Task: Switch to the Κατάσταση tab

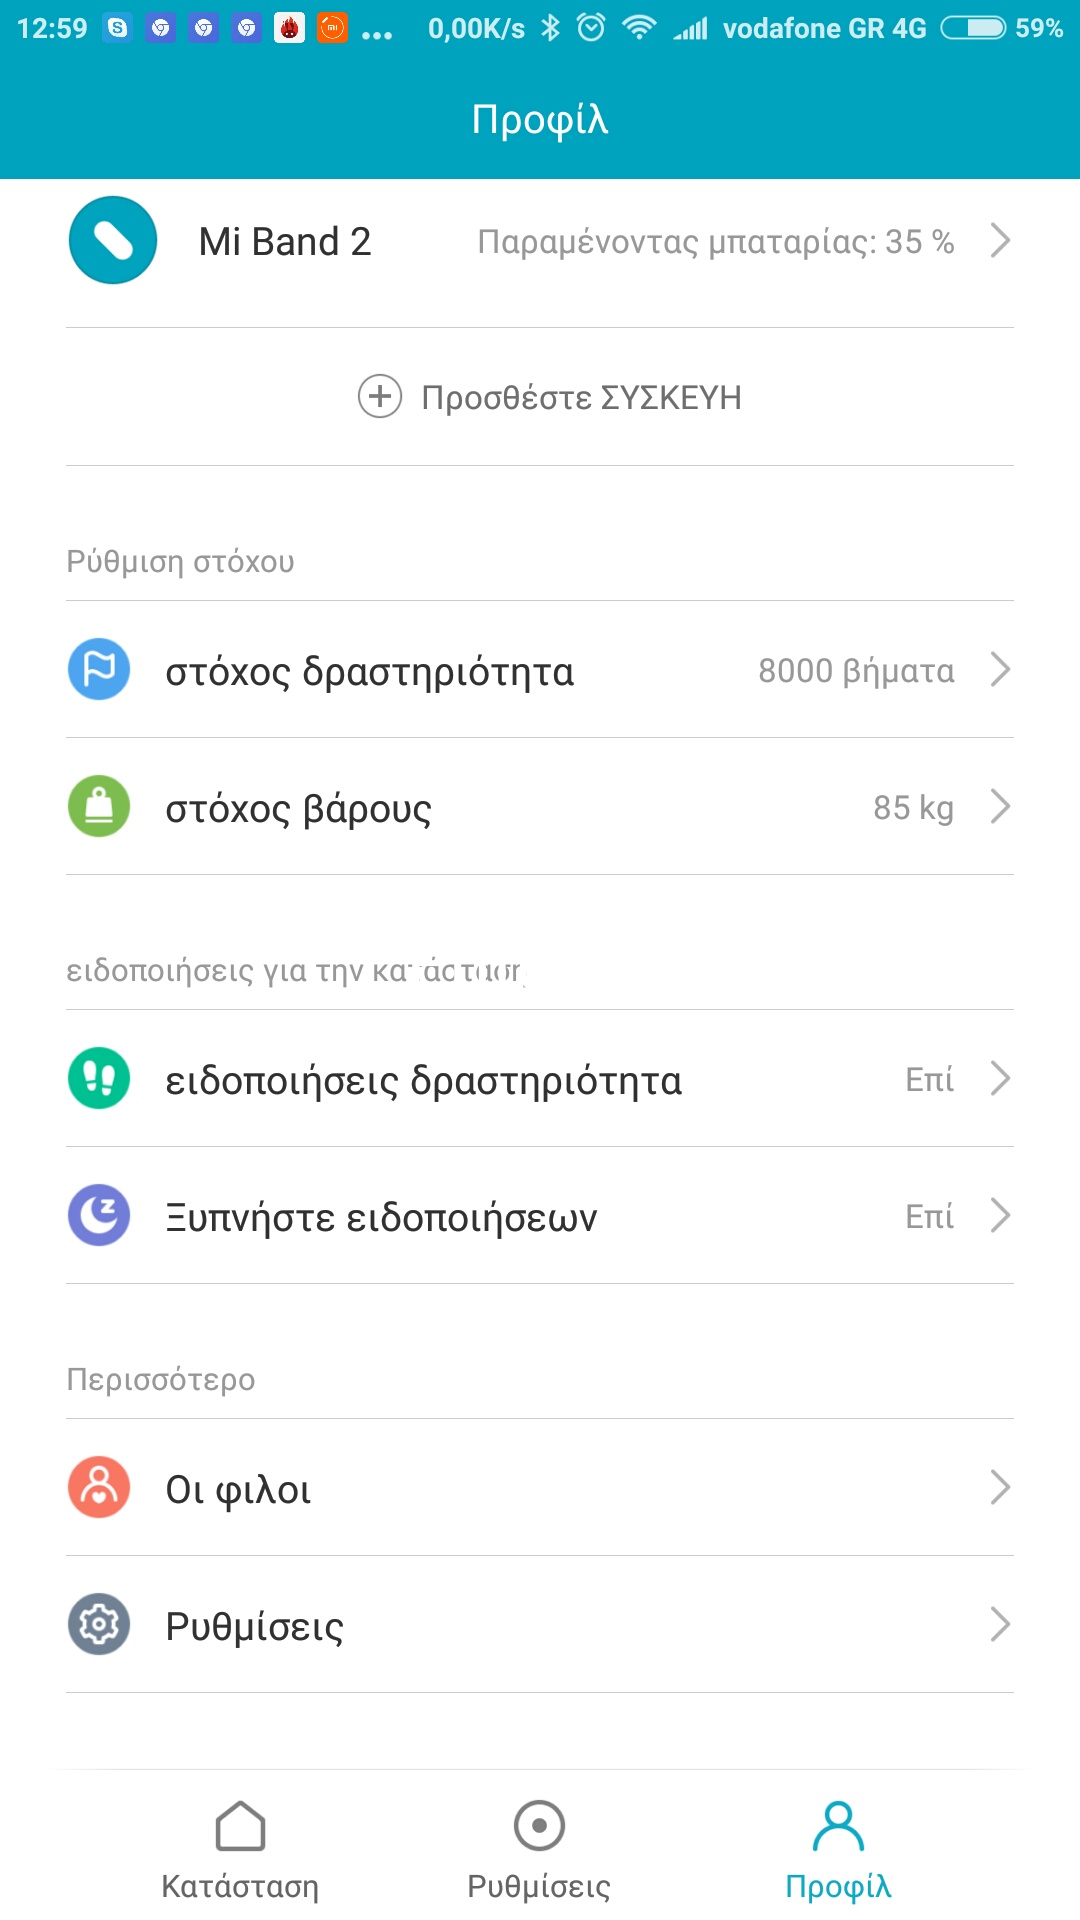Action: pos(240,1850)
